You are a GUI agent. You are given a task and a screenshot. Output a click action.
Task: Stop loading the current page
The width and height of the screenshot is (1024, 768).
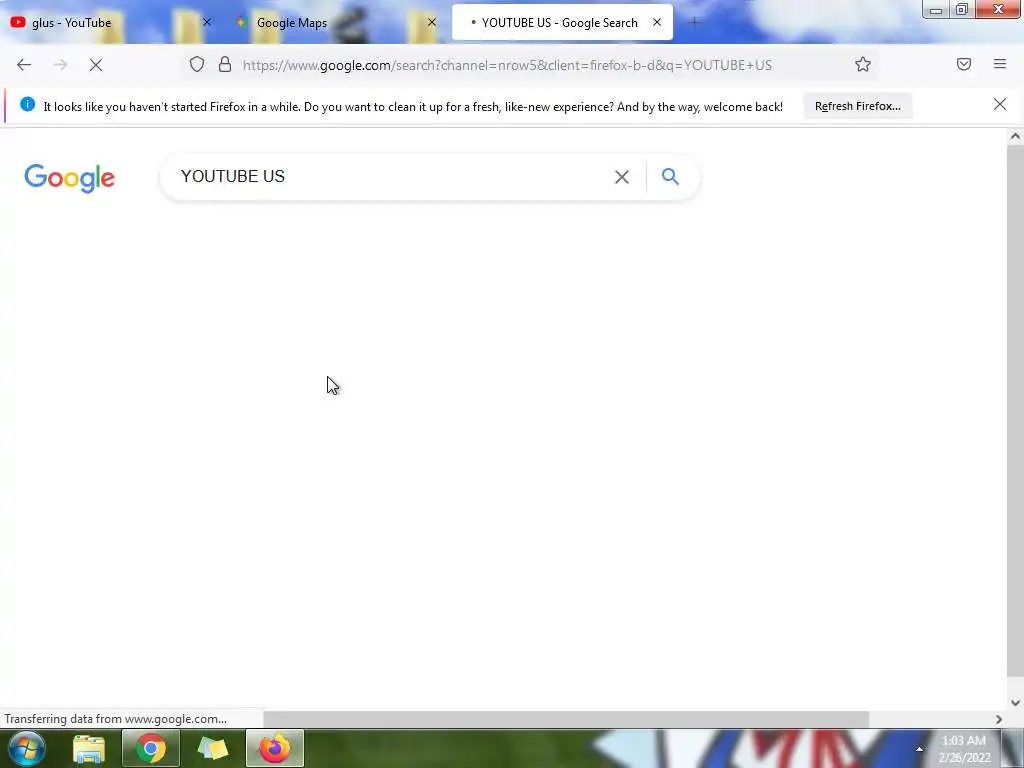coord(95,65)
